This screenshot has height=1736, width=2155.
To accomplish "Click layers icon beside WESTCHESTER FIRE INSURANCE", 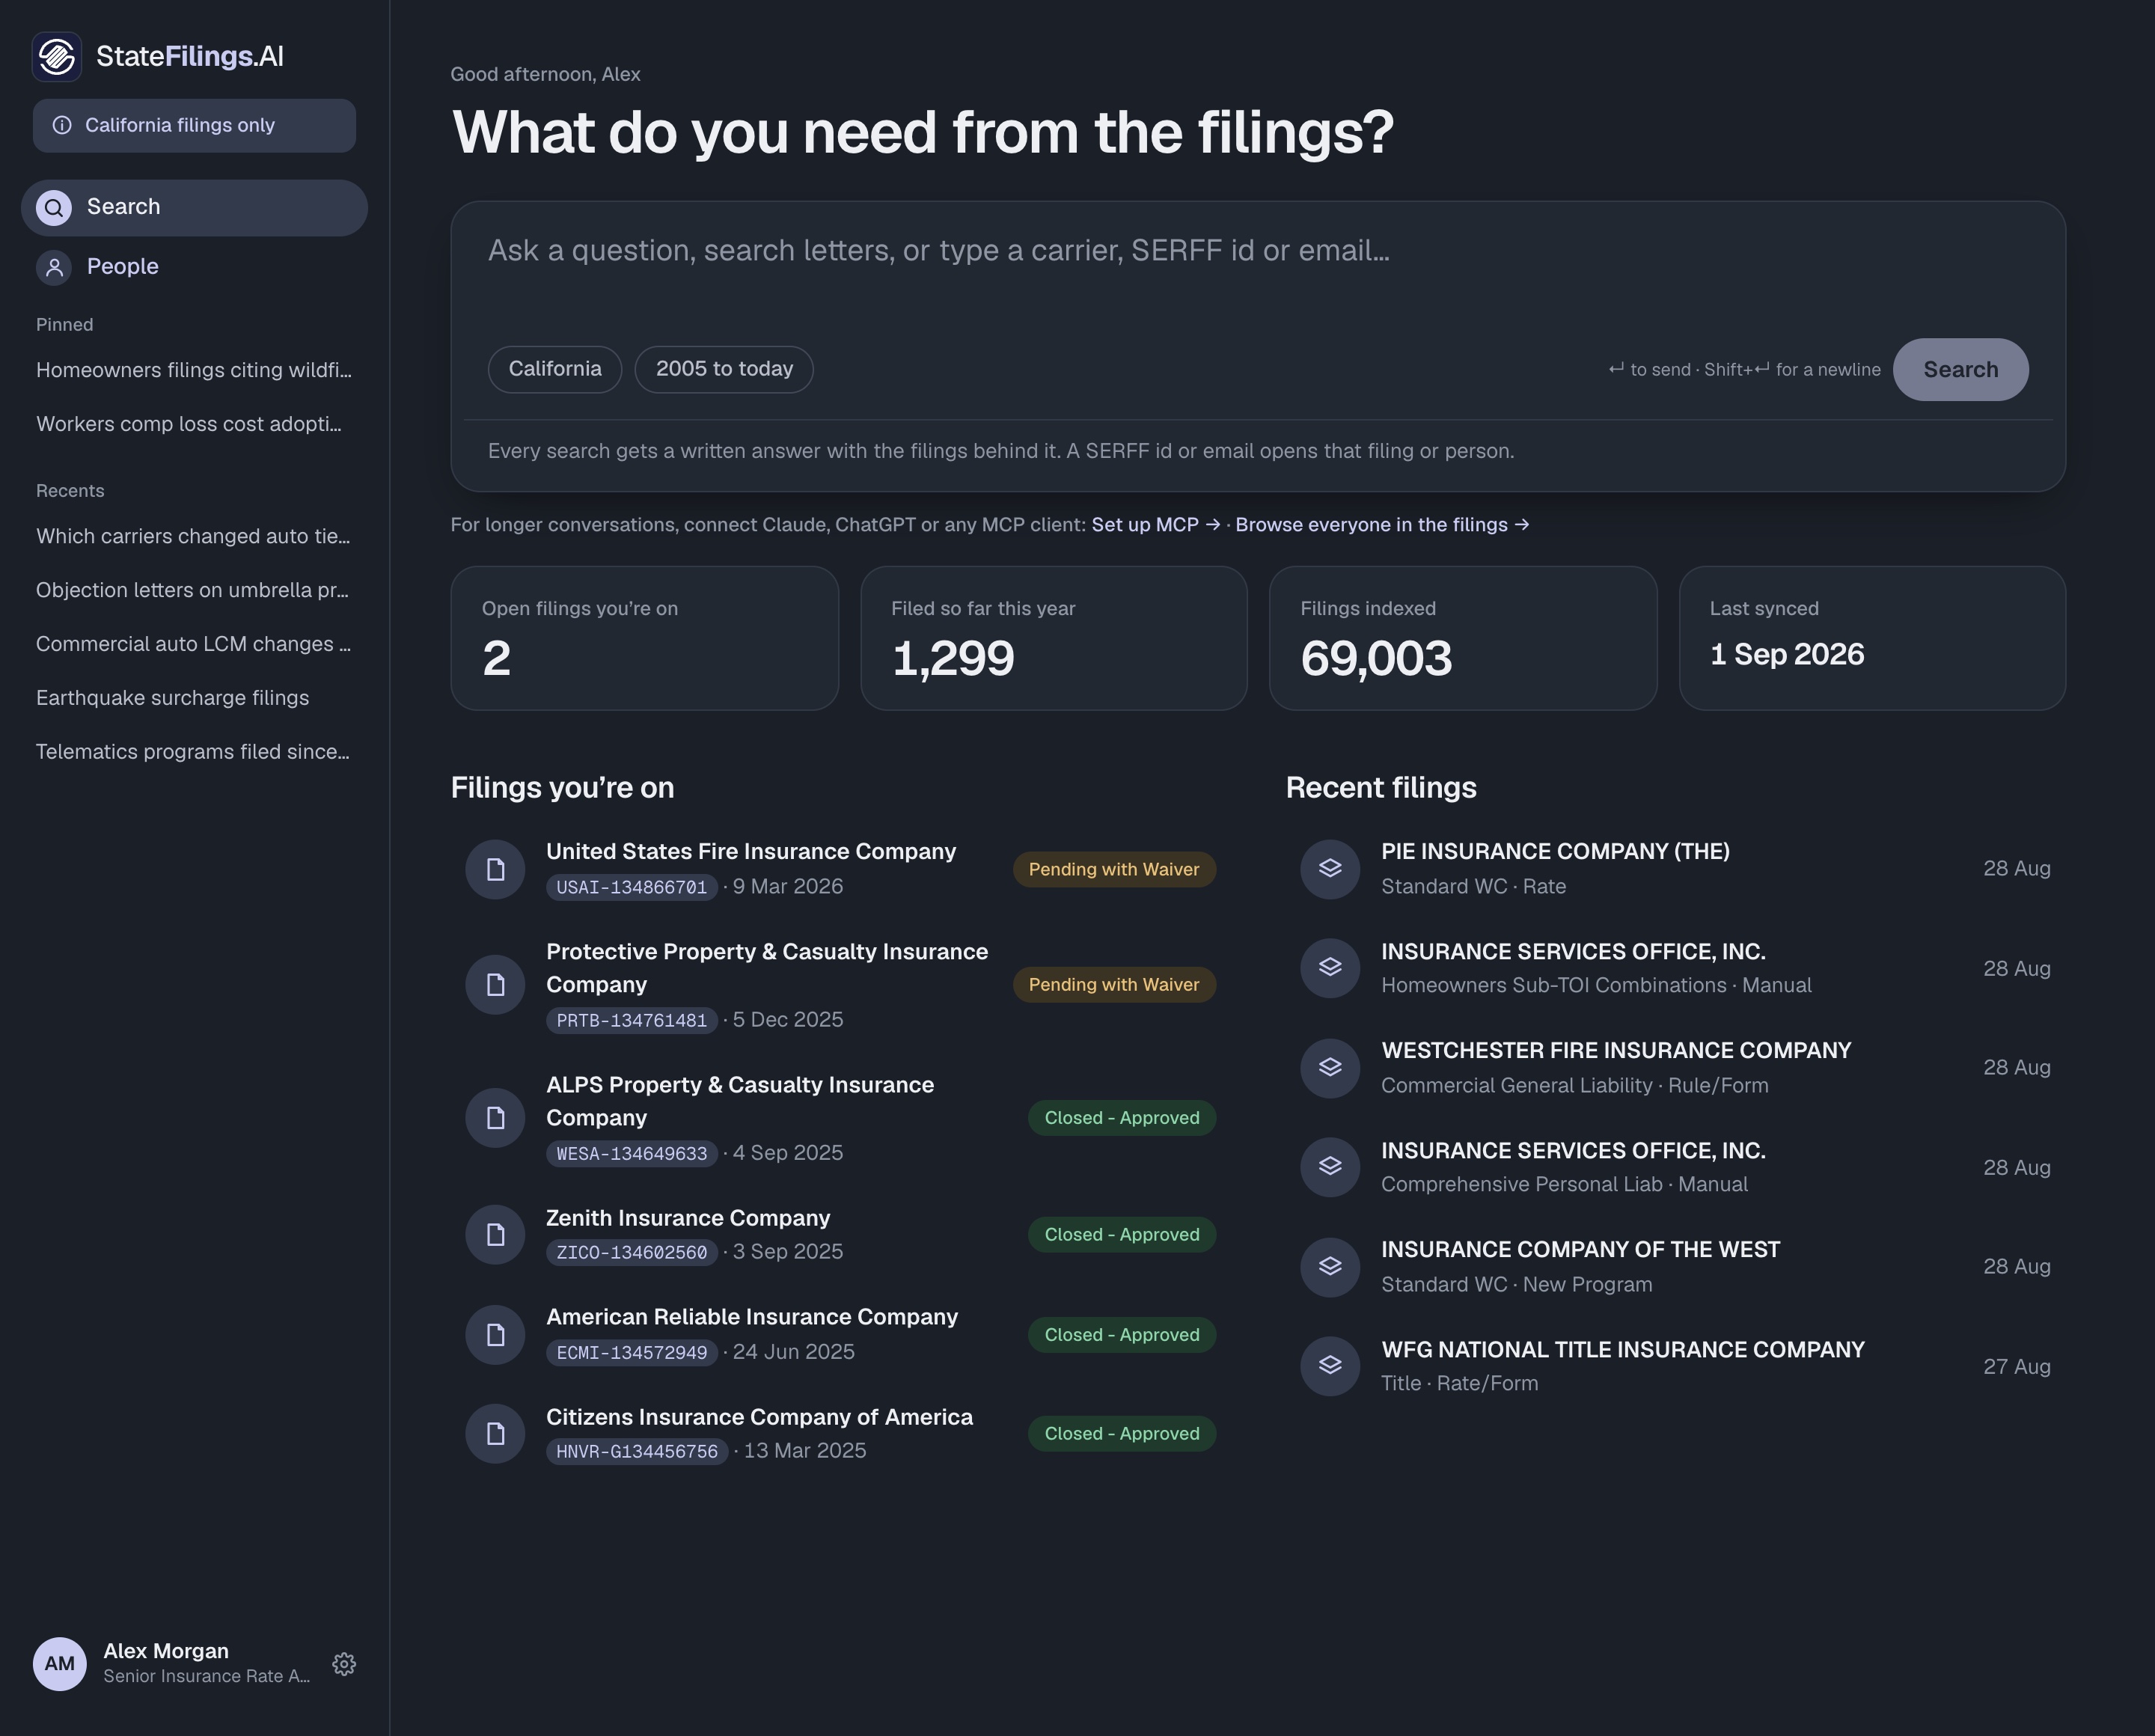I will coord(1330,1067).
